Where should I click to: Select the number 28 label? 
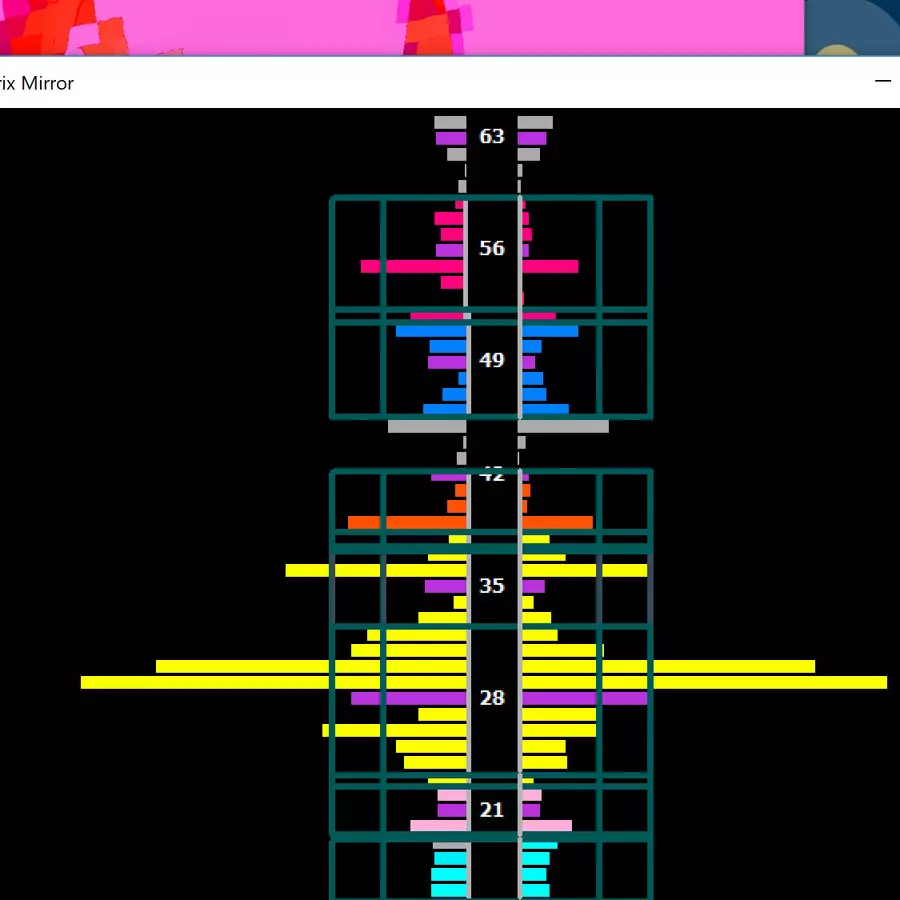[x=492, y=698]
